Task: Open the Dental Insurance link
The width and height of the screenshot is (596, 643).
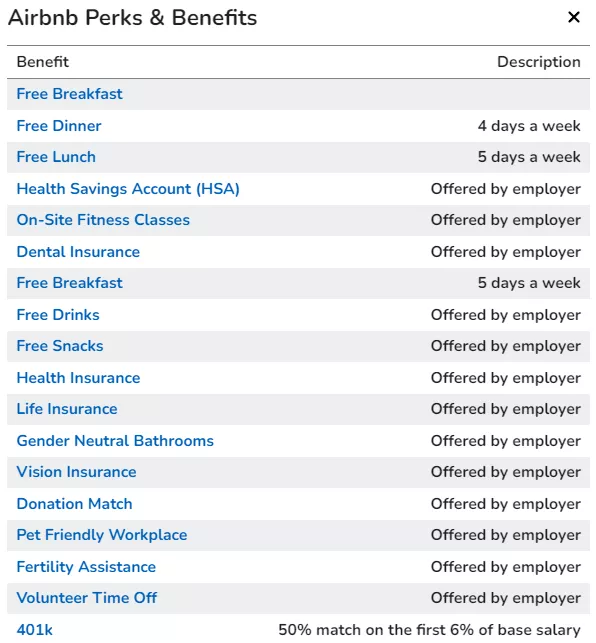Action: [78, 252]
